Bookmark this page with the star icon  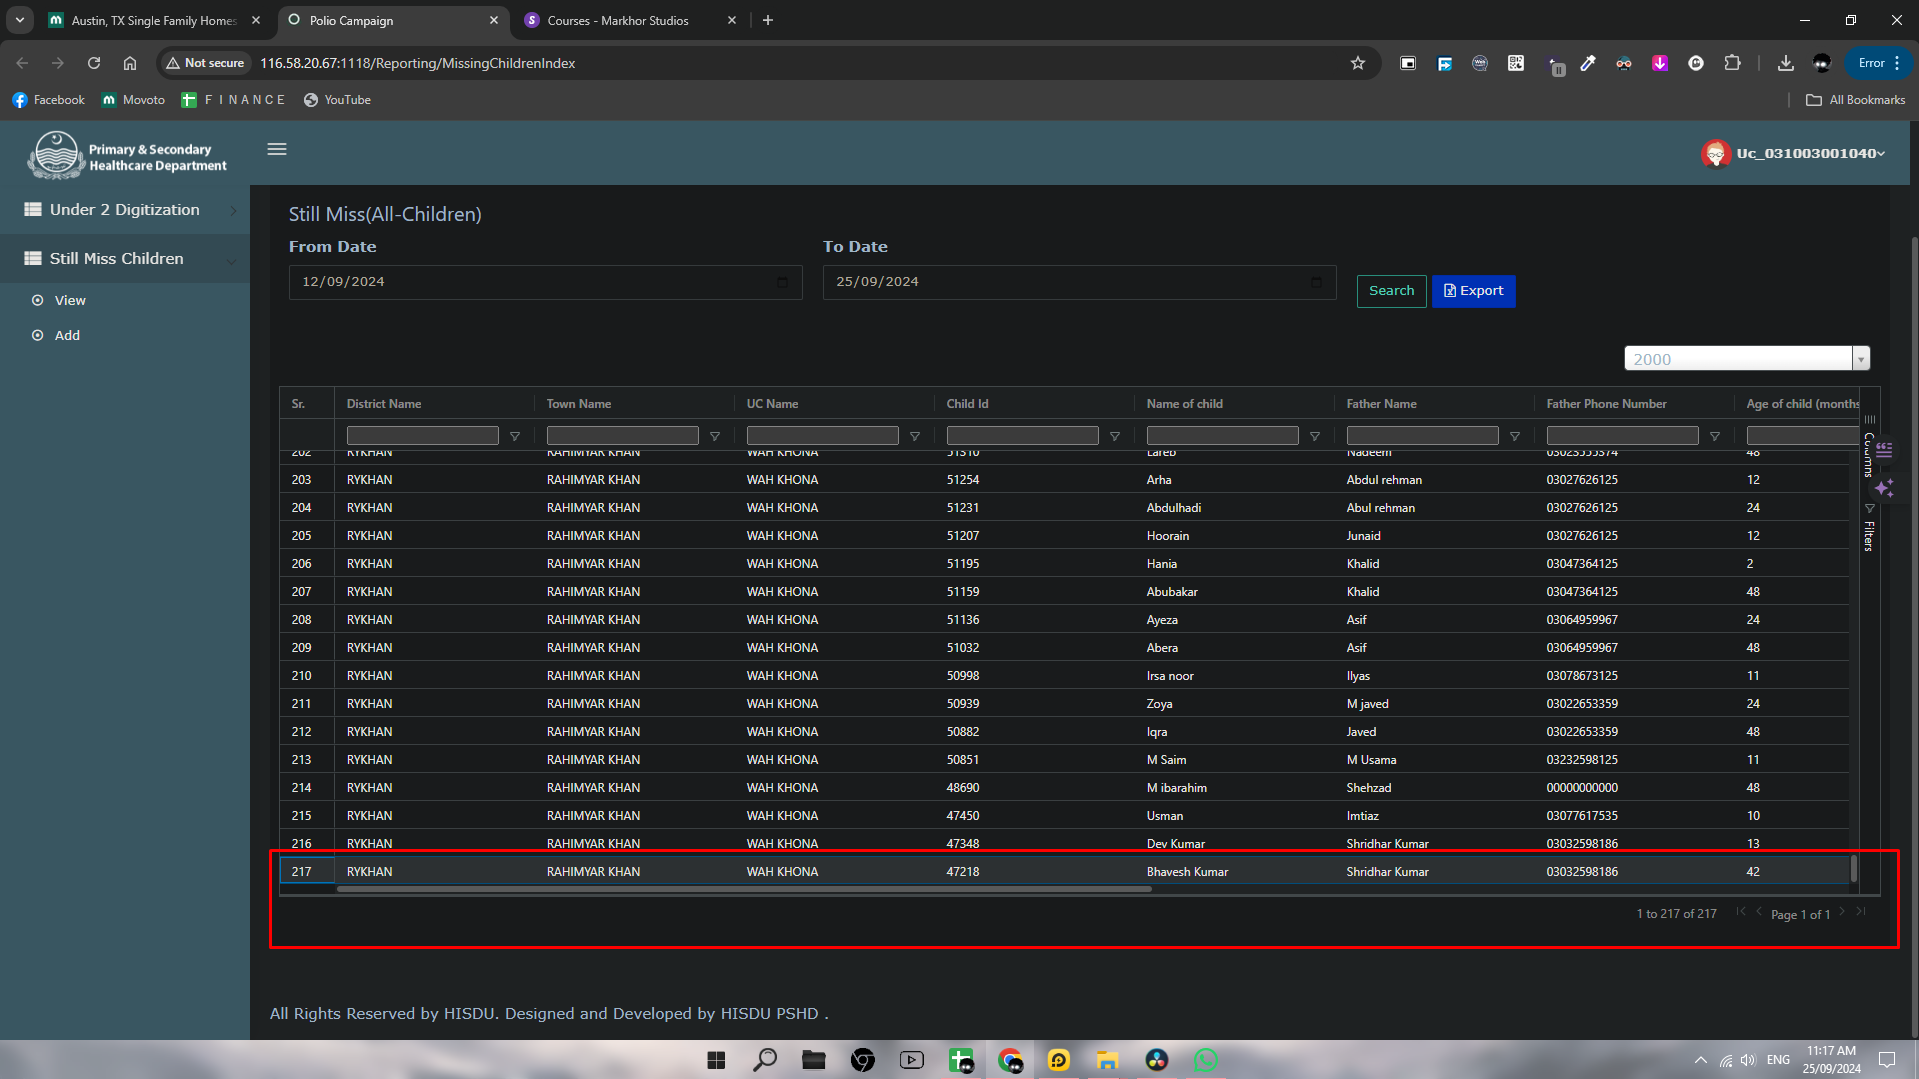(x=1357, y=63)
